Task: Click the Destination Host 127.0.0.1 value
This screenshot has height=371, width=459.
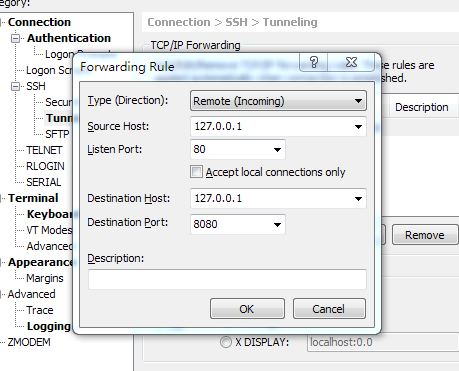Action: pos(218,198)
